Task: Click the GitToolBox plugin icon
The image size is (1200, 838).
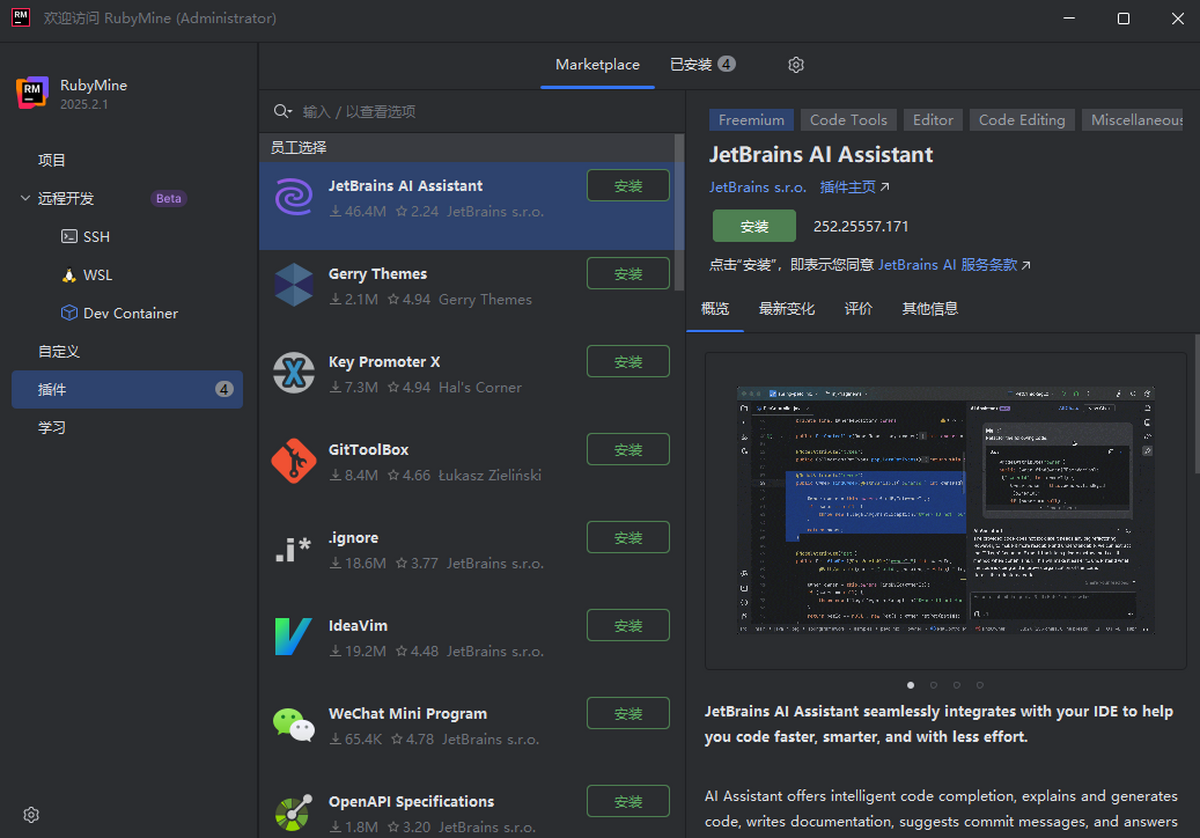Action: tap(293, 461)
